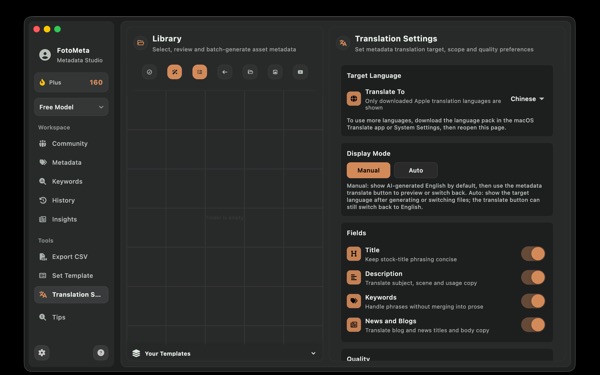Click the Quality section heading
Screen dimensions: 600x375
point(358,359)
